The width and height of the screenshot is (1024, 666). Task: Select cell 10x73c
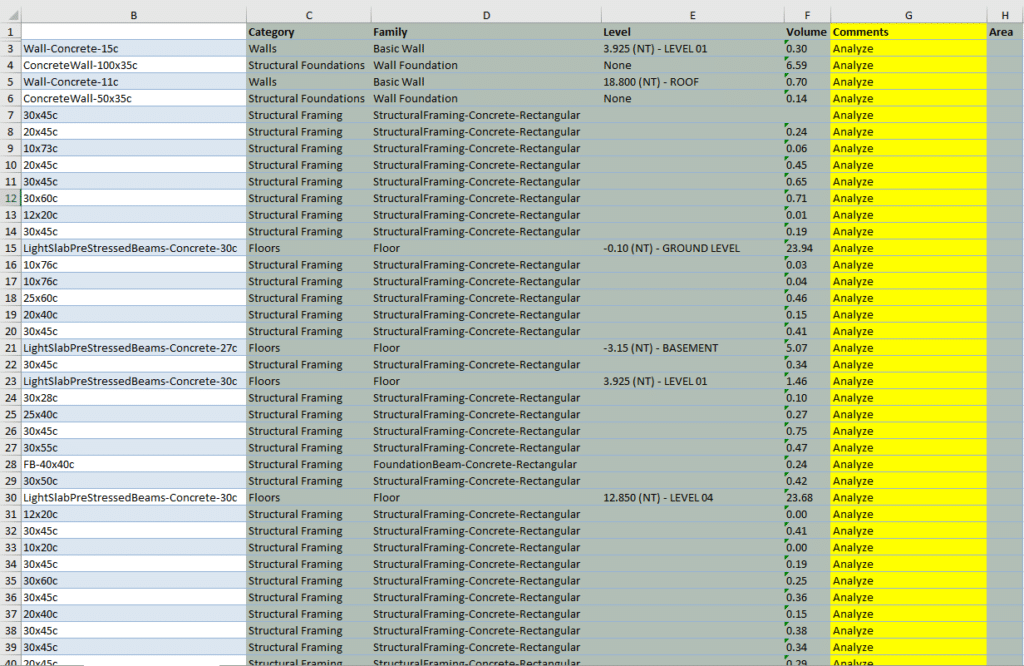[134, 149]
